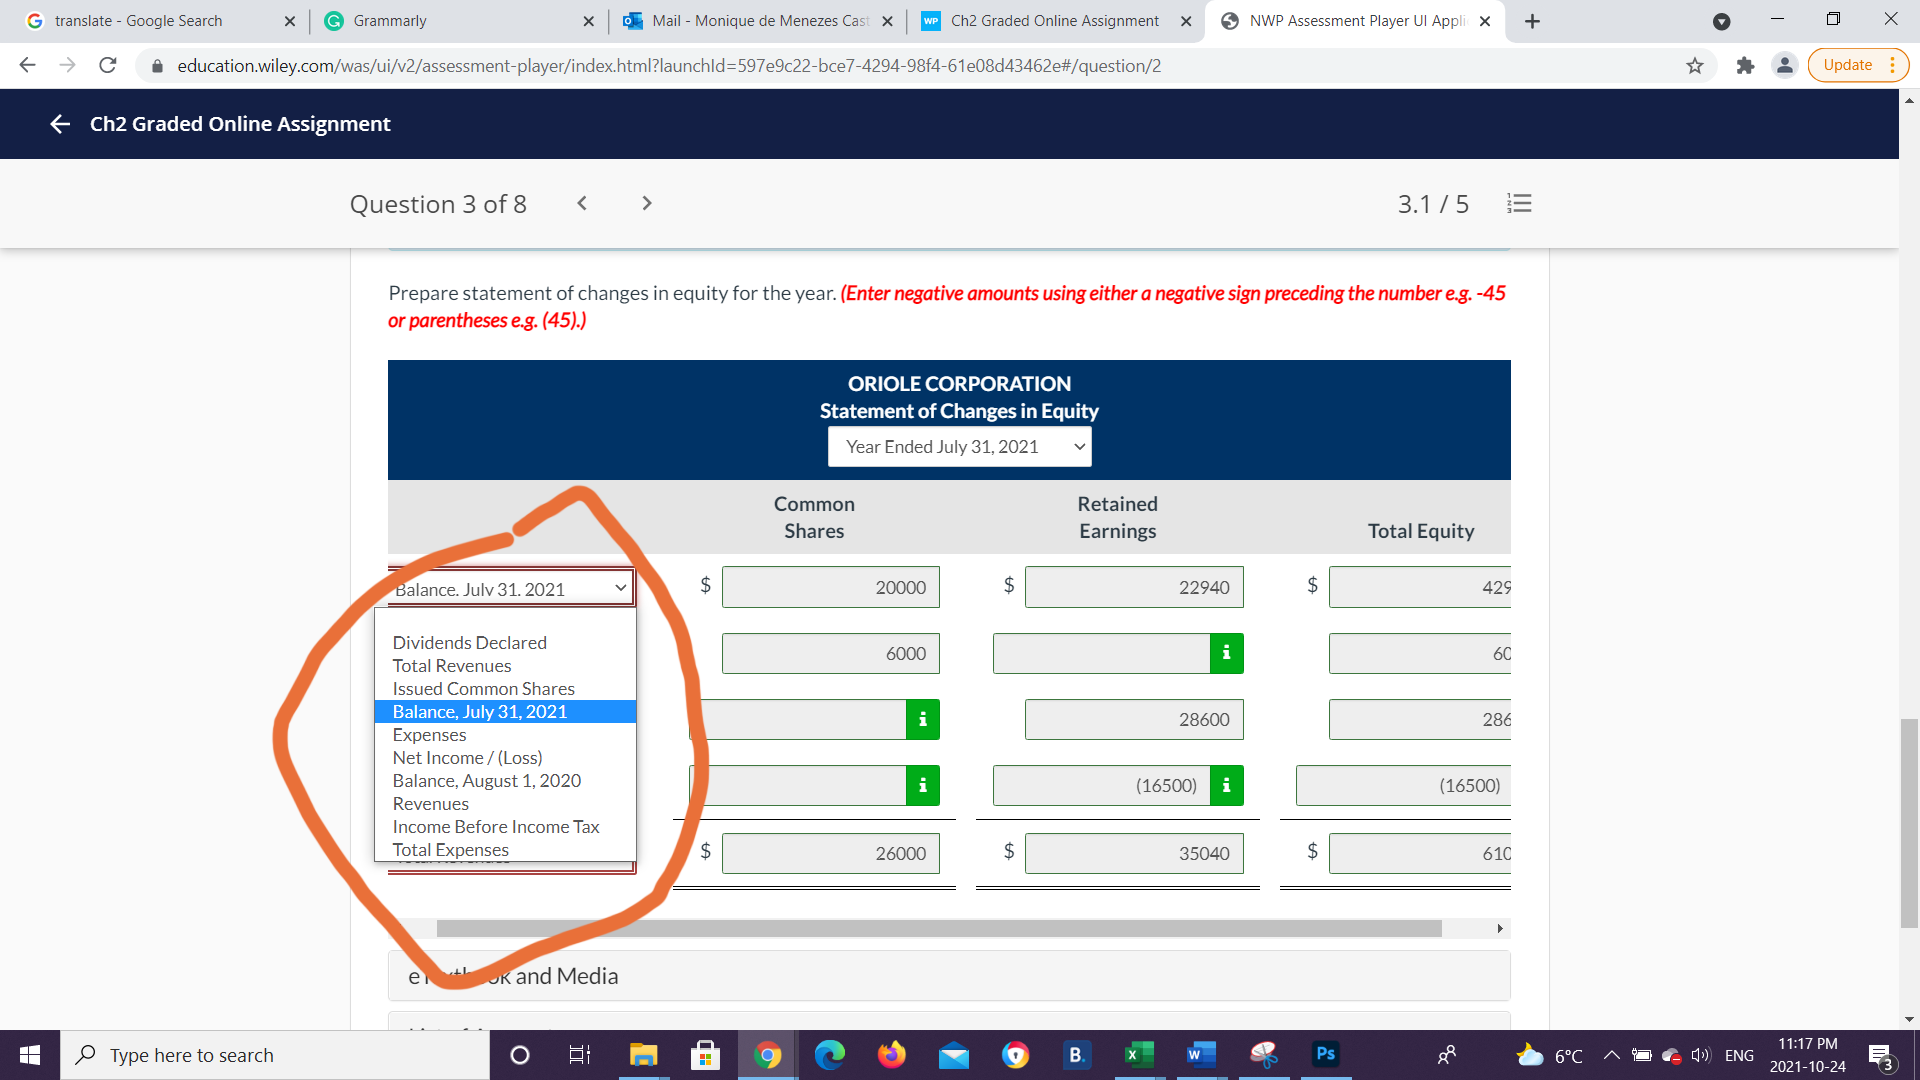Click the 20000 Common Shares input field
Image resolution: width=1920 pixels, height=1080 pixels.
coord(830,587)
